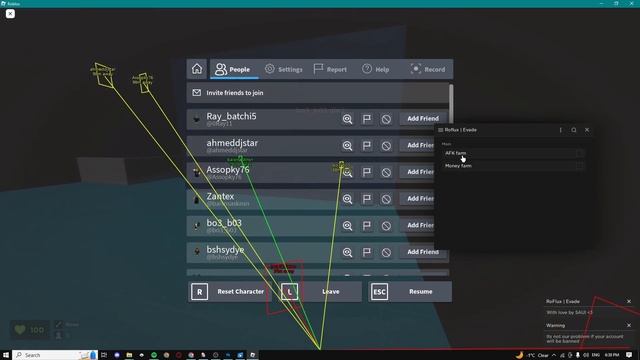The height and width of the screenshot is (360, 640).
Task: Report player ahmeddjstar with flag icon
Action: point(367,145)
